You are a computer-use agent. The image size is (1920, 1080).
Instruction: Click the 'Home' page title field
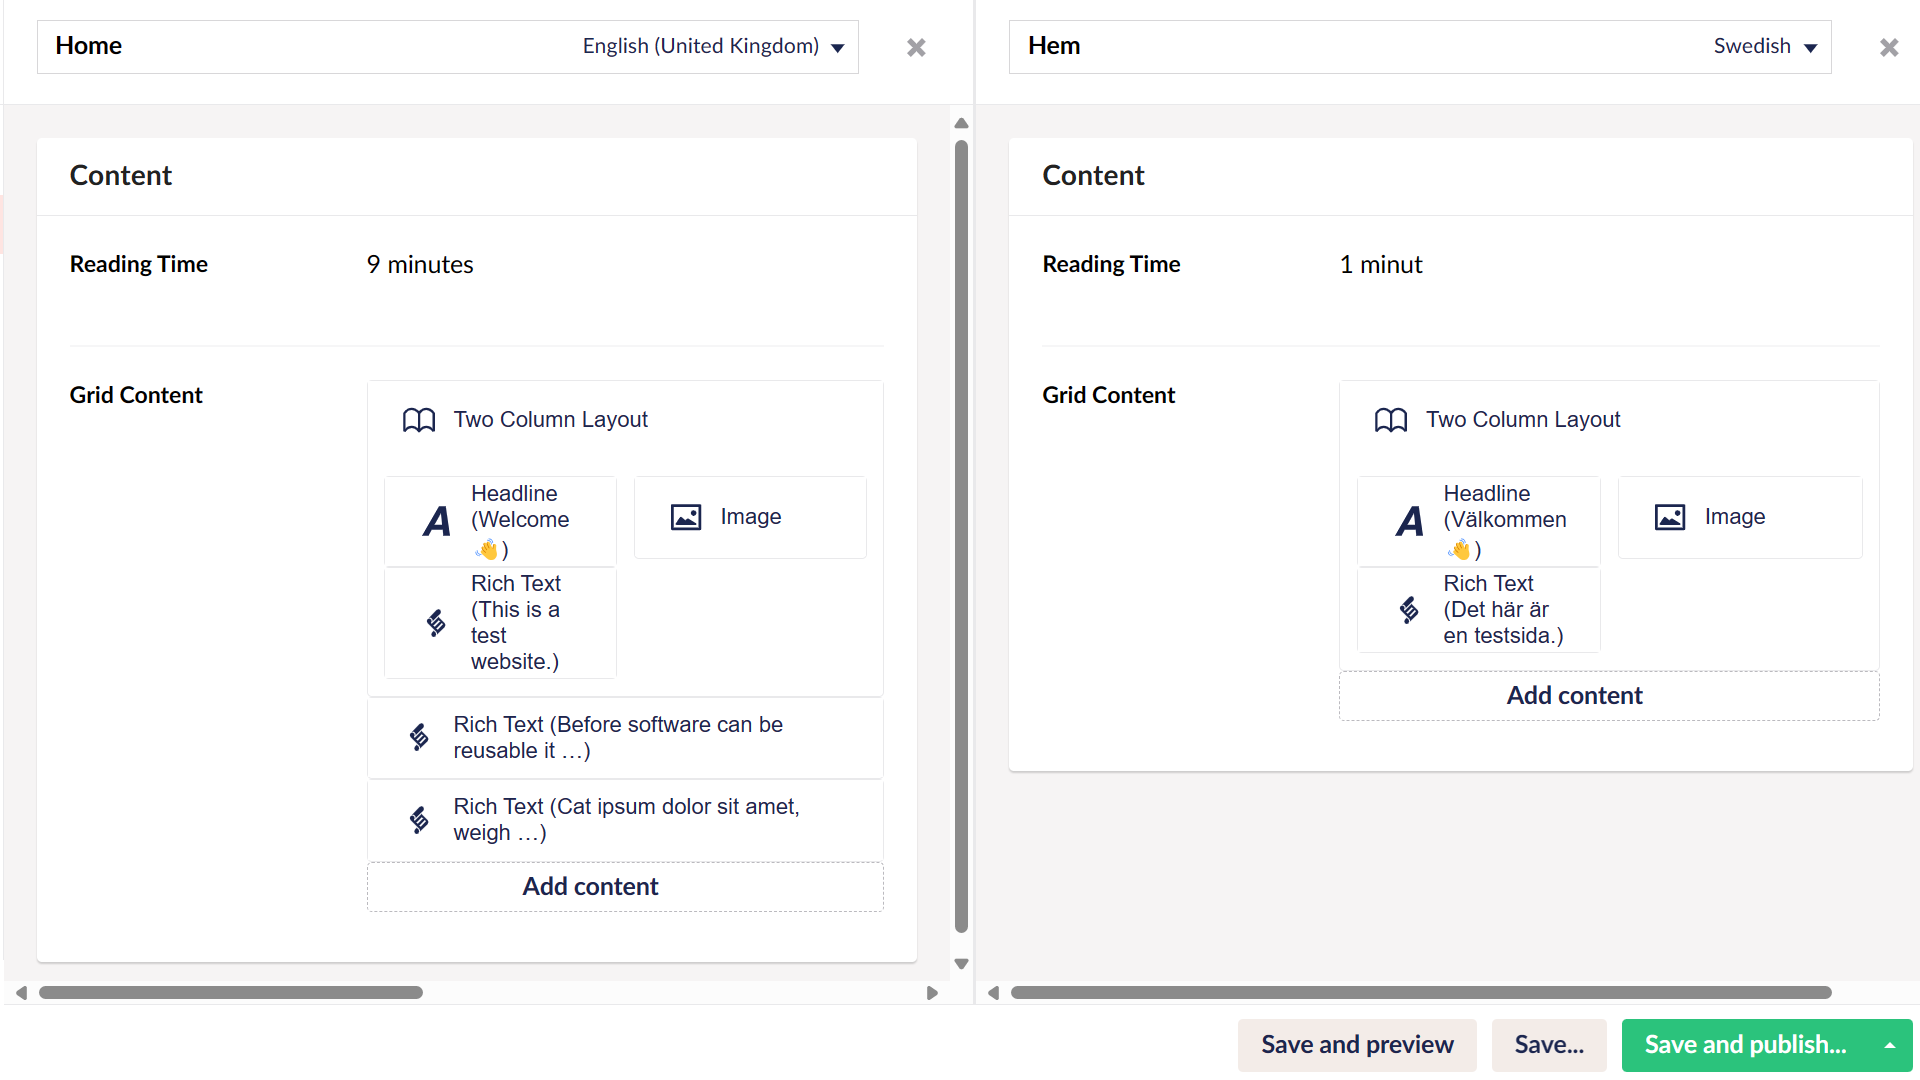89,46
